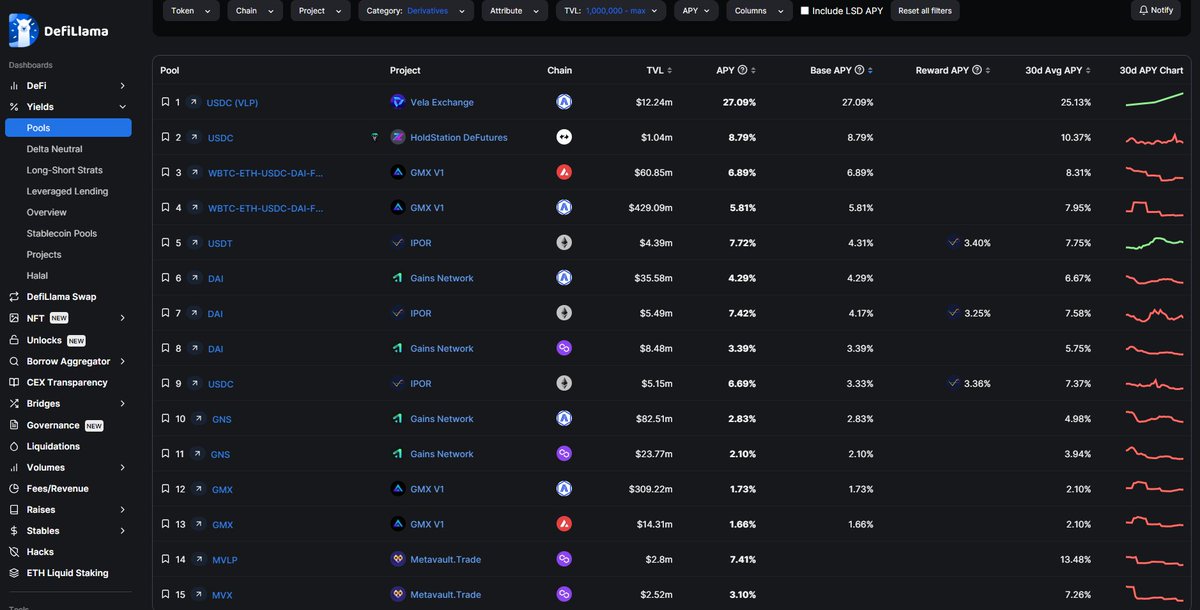Click the Avalanche chain icon in row 3

click(x=563, y=172)
